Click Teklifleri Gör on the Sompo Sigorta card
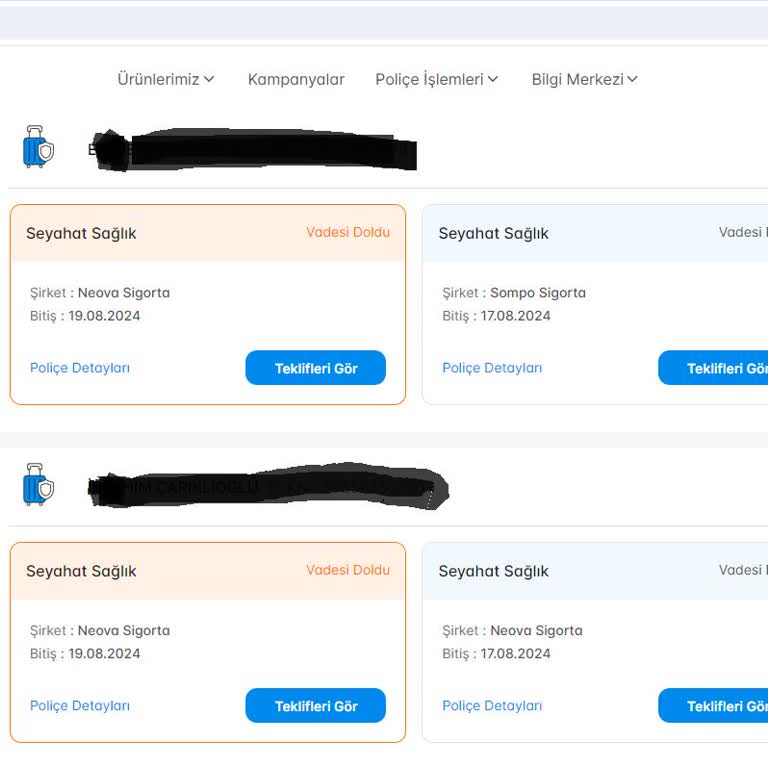Screen dimensions: 768x768 (x=713, y=368)
